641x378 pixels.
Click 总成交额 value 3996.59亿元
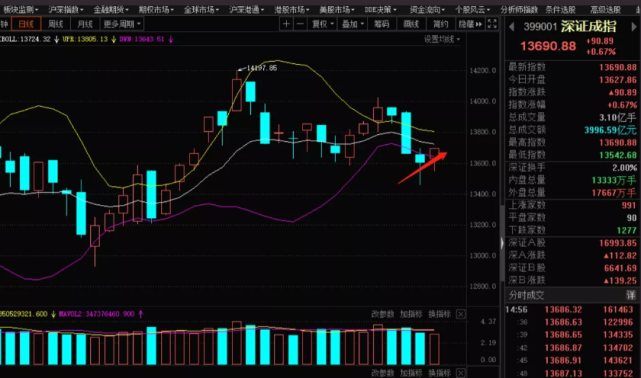tap(610, 130)
